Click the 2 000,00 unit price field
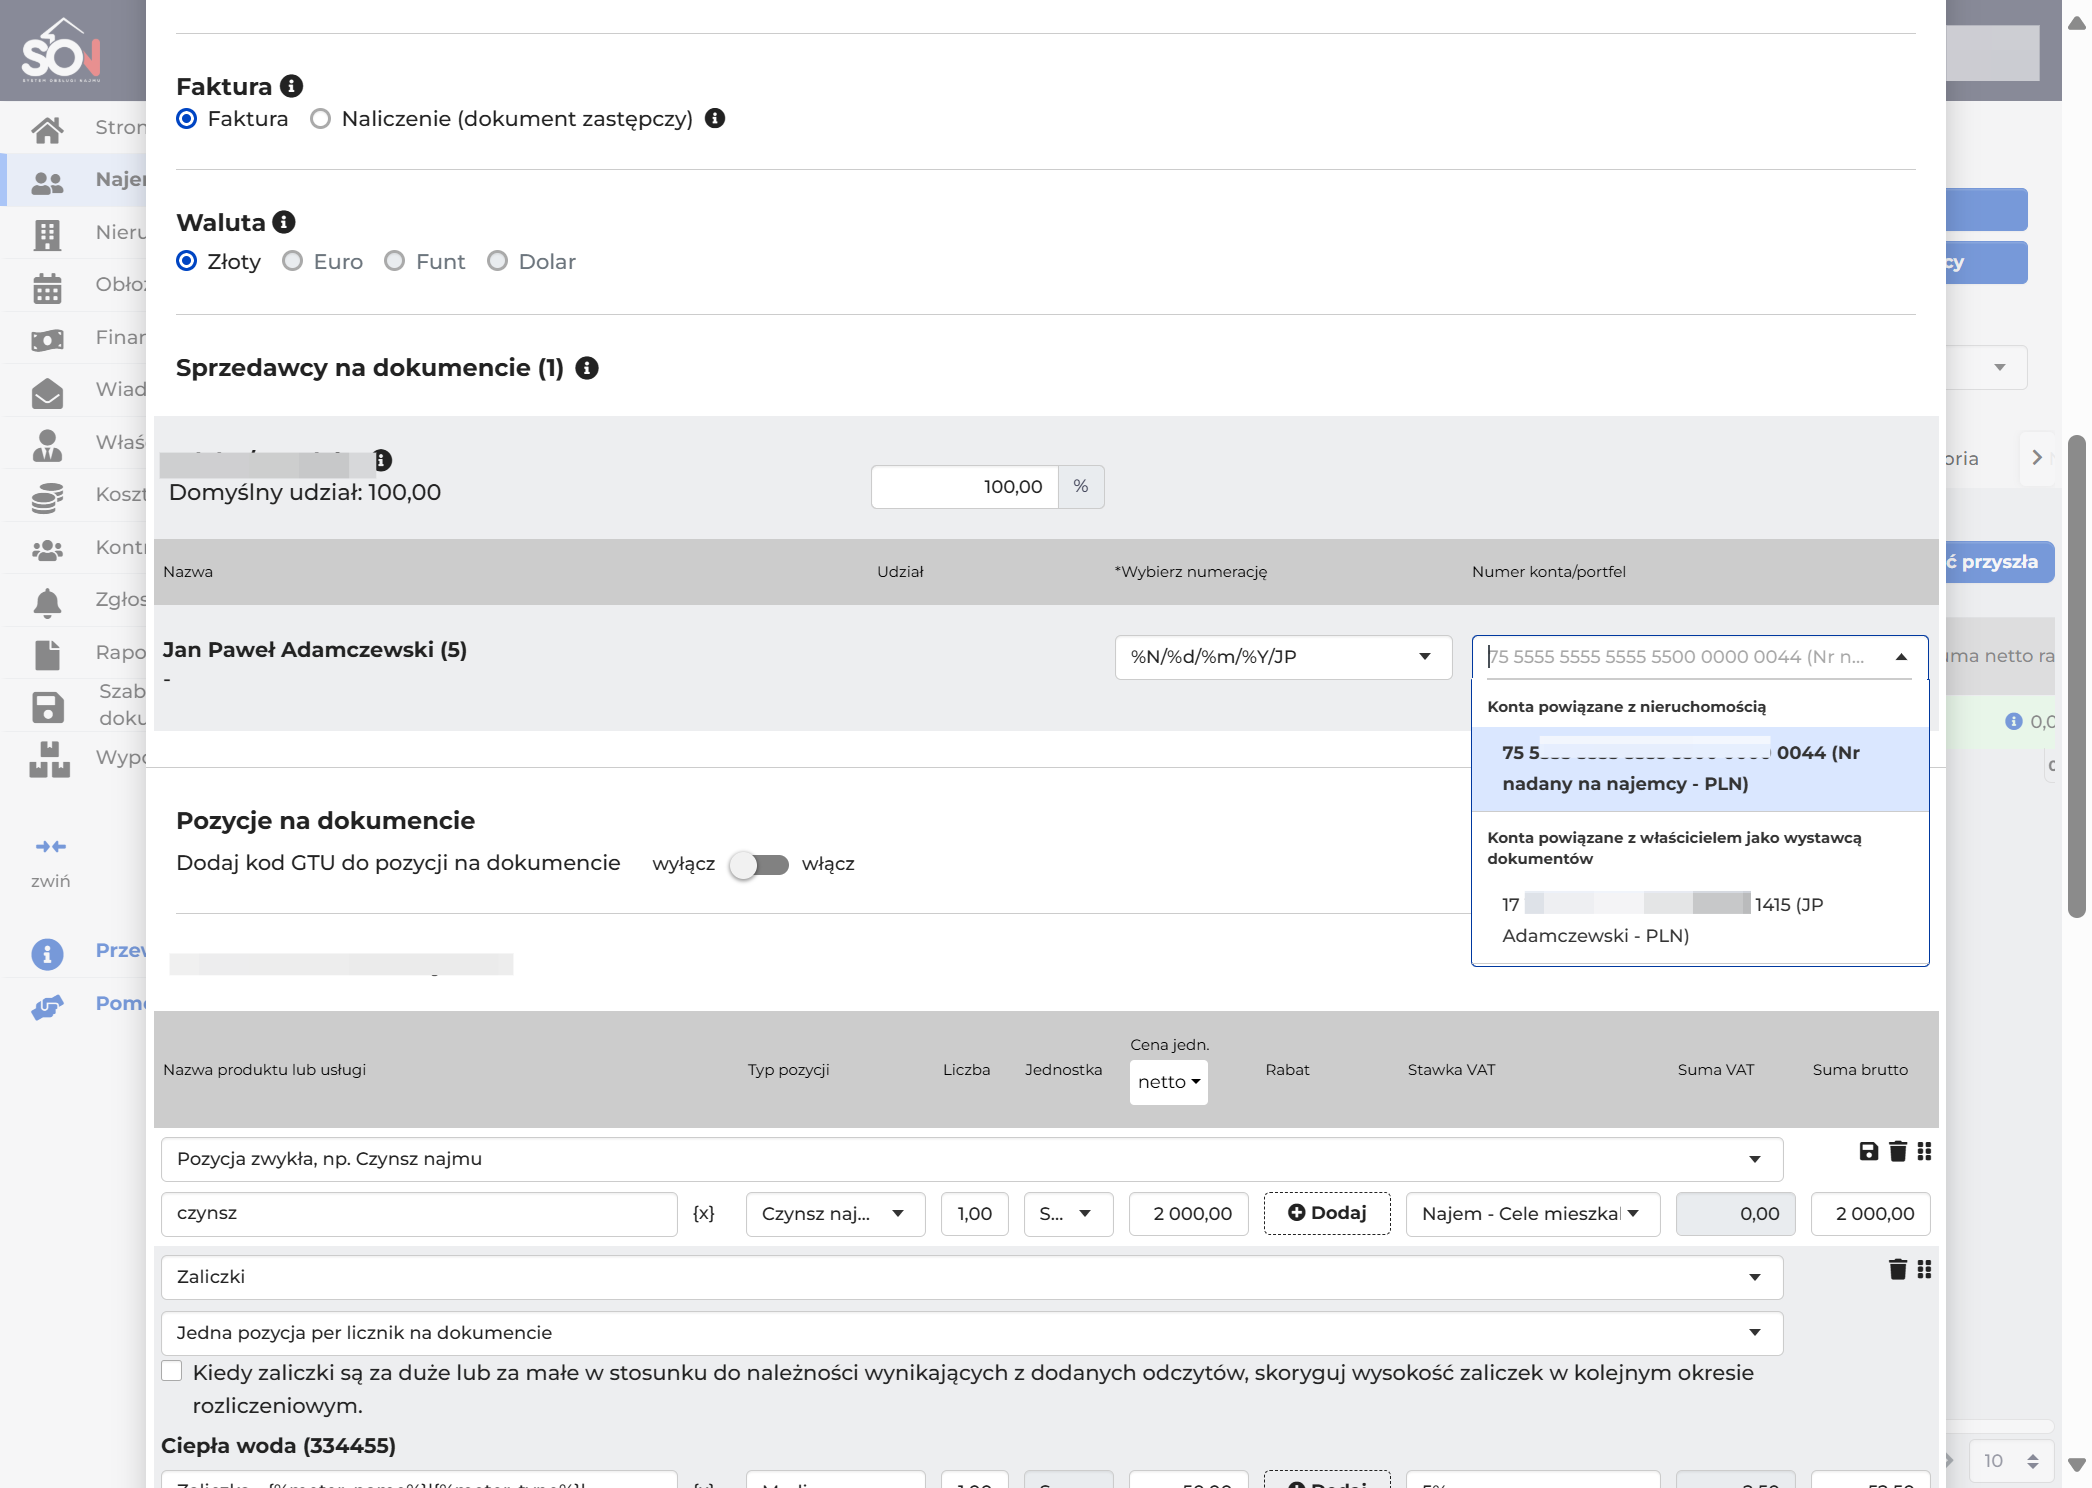 tap(1188, 1214)
